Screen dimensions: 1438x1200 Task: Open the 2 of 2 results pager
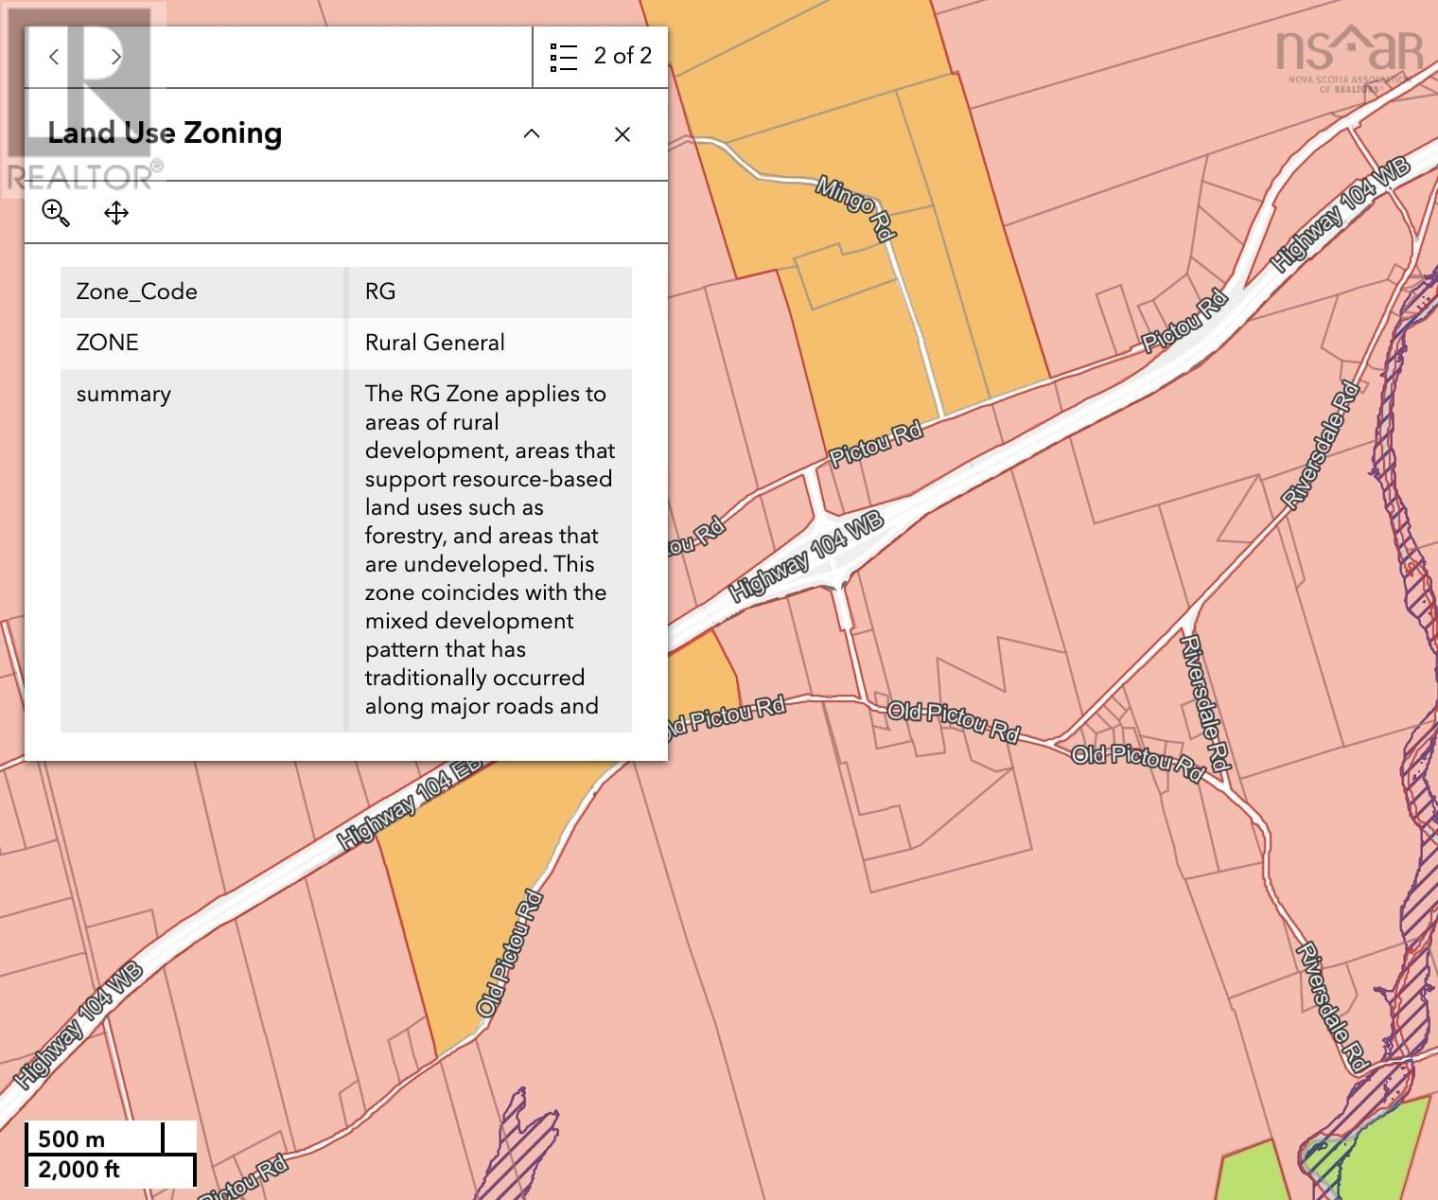622,56
